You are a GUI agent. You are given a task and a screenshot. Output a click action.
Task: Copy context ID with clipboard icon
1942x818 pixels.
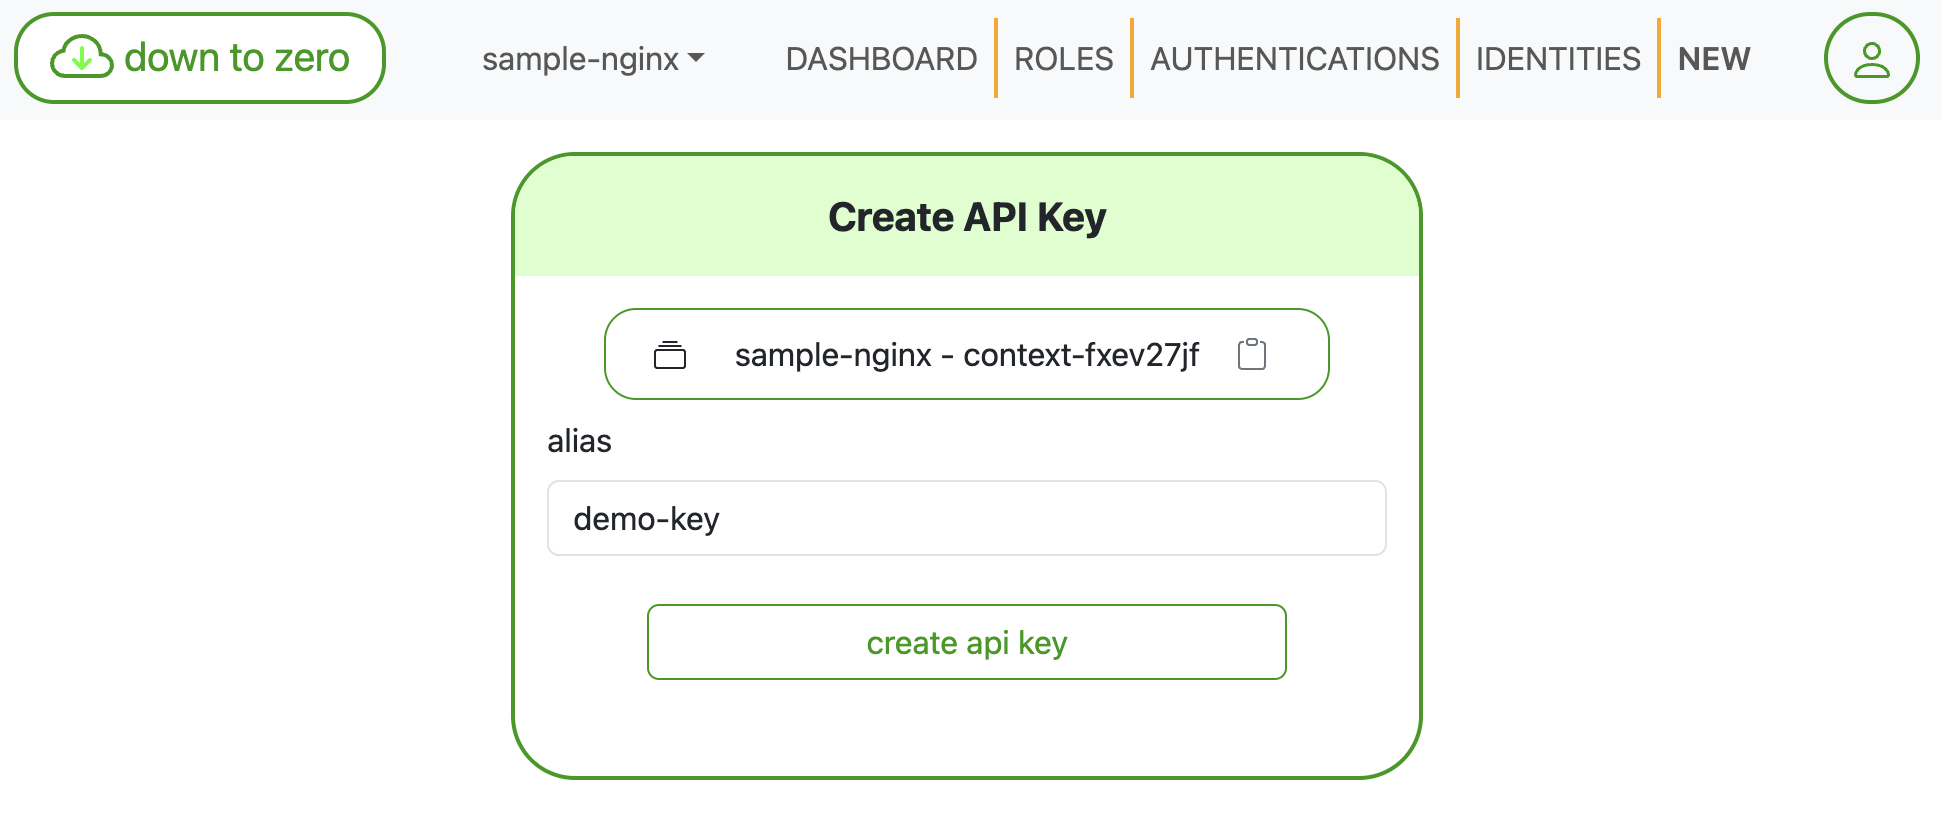1251,354
